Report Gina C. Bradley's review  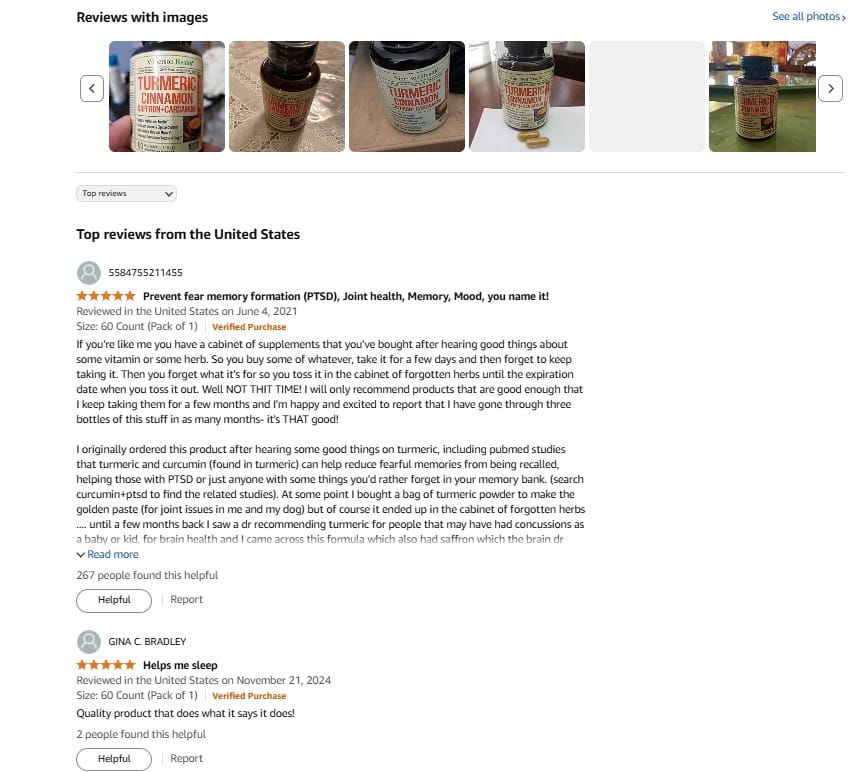pos(186,759)
